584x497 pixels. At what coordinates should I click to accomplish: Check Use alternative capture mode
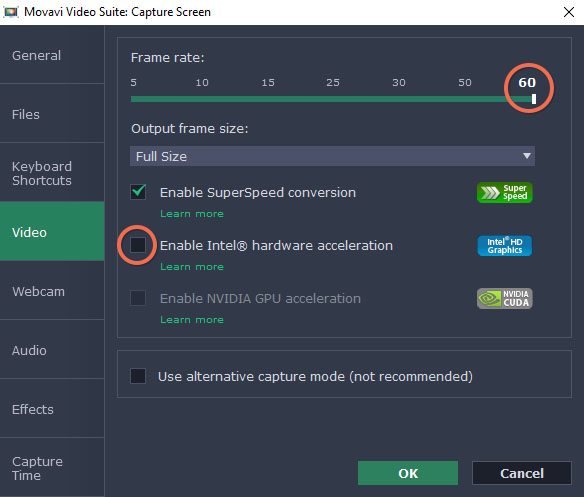point(138,376)
